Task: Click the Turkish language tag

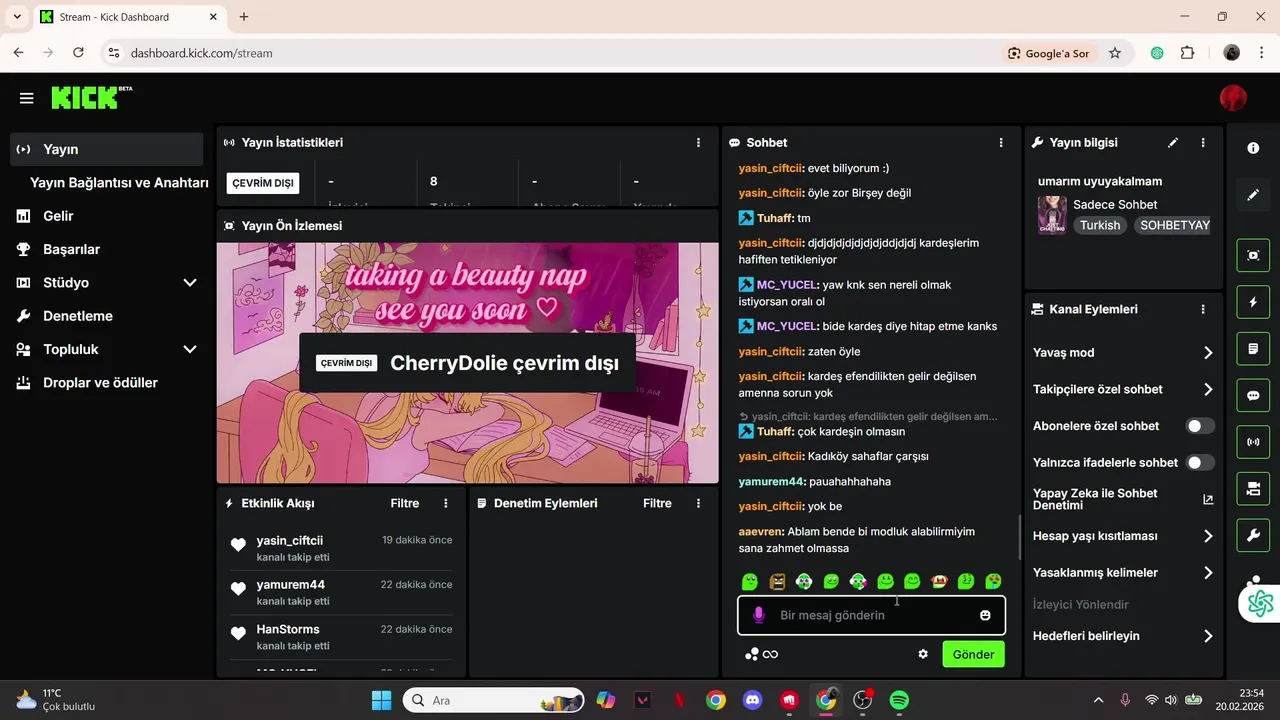Action: click(x=1100, y=225)
